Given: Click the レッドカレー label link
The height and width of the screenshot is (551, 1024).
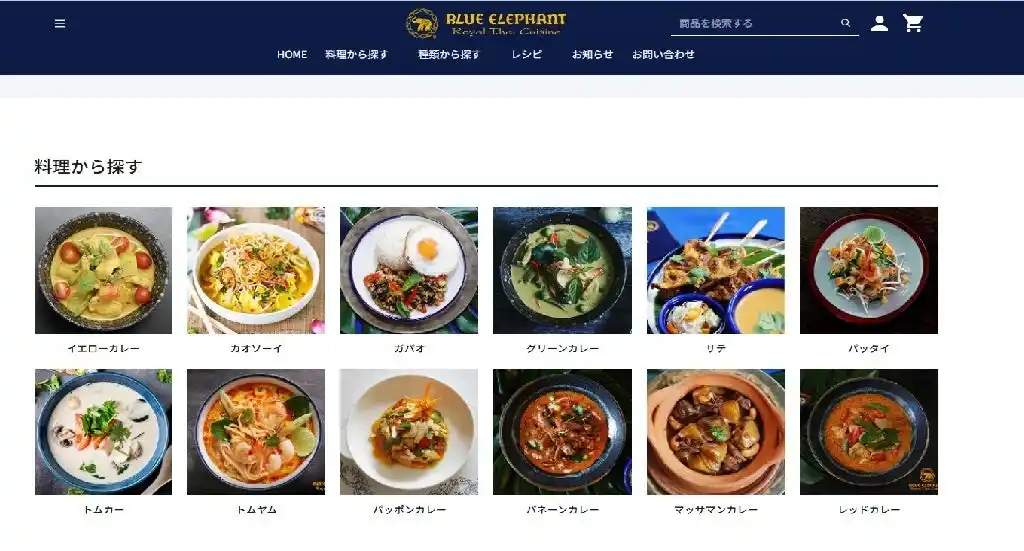Looking at the screenshot, I should tap(869, 509).
